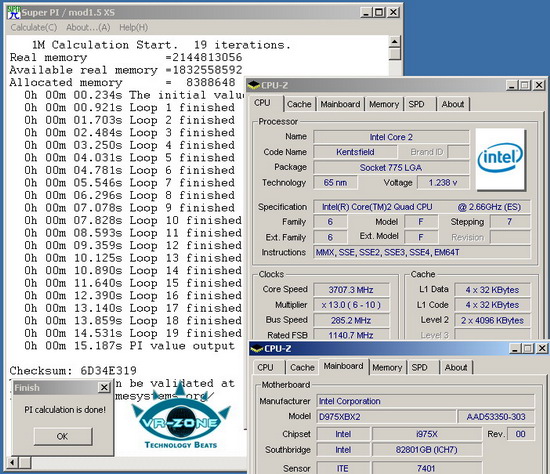The width and height of the screenshot is (550, 474).
Task: Select Memory tab in upper CPU-Z window
Action: [384, 104]
